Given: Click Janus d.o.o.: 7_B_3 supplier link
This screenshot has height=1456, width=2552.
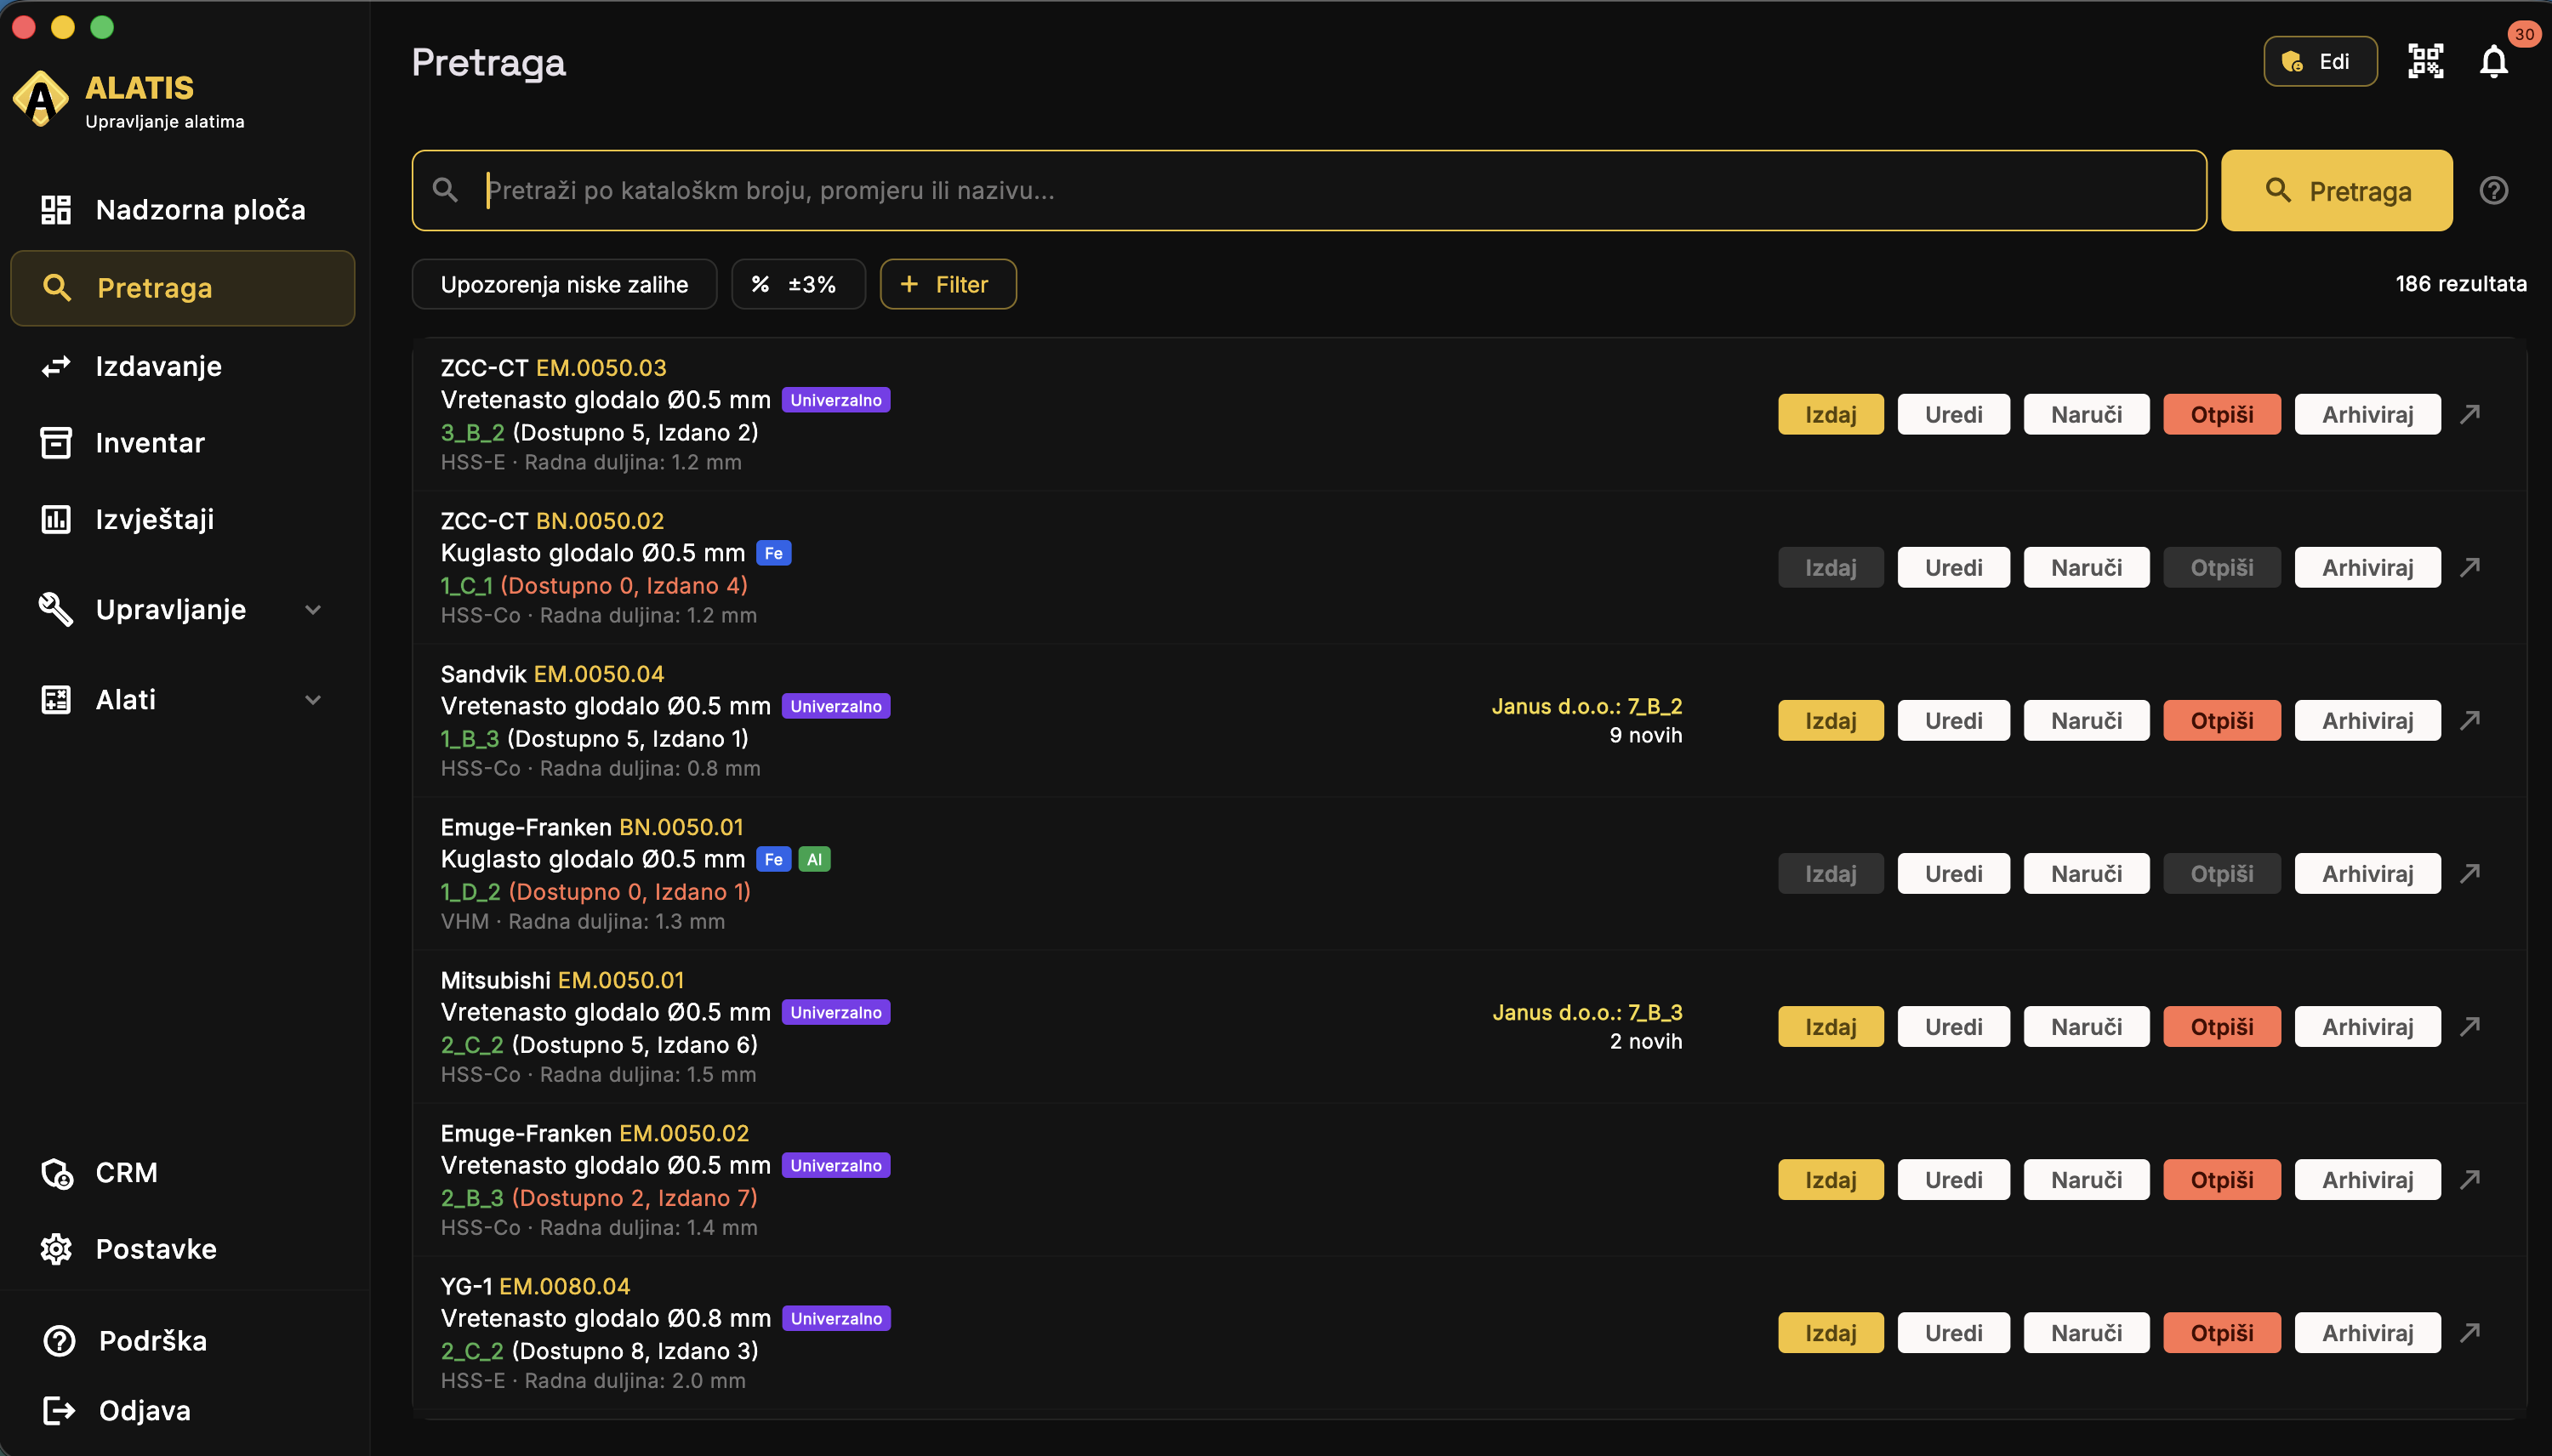Looking at the screenshot, I should point(1587,1012).
